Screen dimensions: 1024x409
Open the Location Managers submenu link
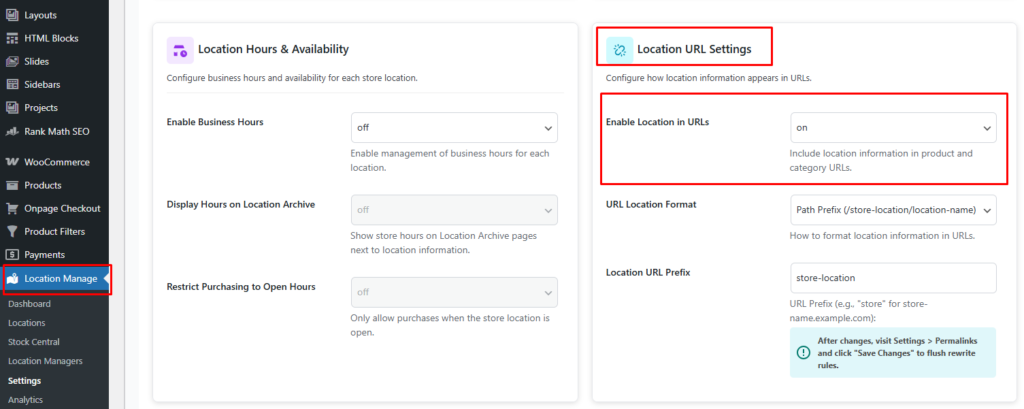(x=45, y=360)
